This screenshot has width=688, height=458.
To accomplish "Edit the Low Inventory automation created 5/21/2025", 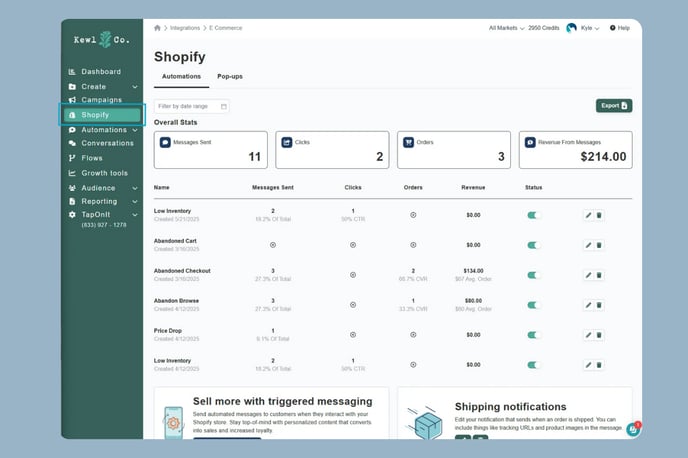I will (x=588, y=215).
